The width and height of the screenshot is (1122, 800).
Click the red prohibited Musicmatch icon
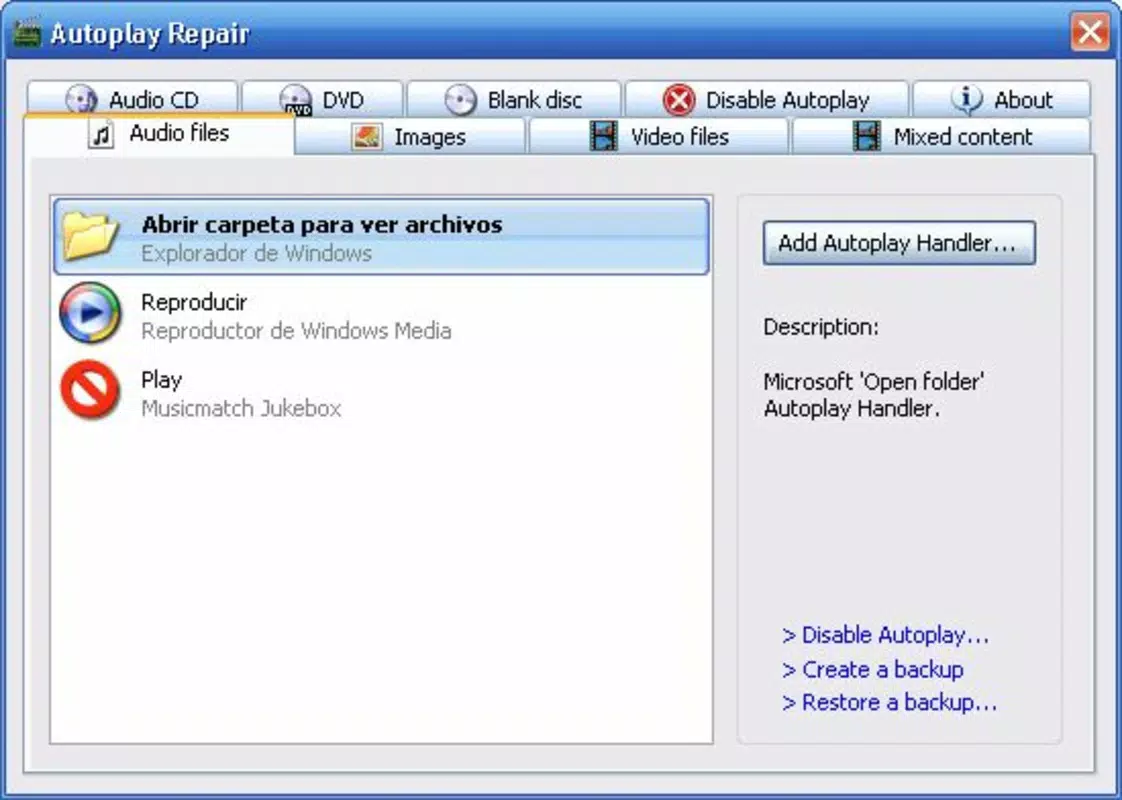[x=90, y=390]
